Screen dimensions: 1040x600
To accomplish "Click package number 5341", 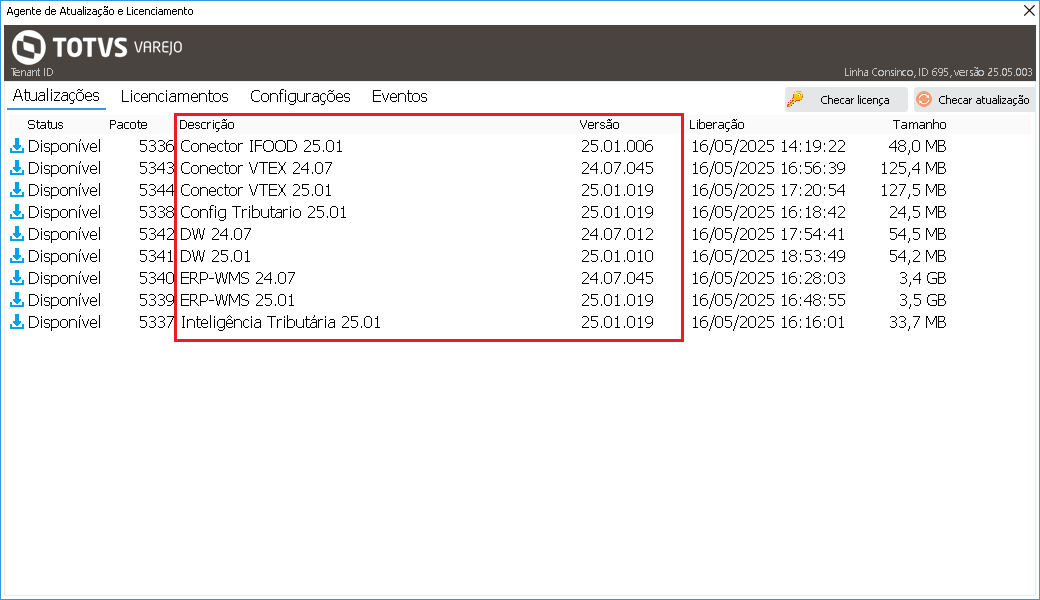I will click(x=156, y=255).
